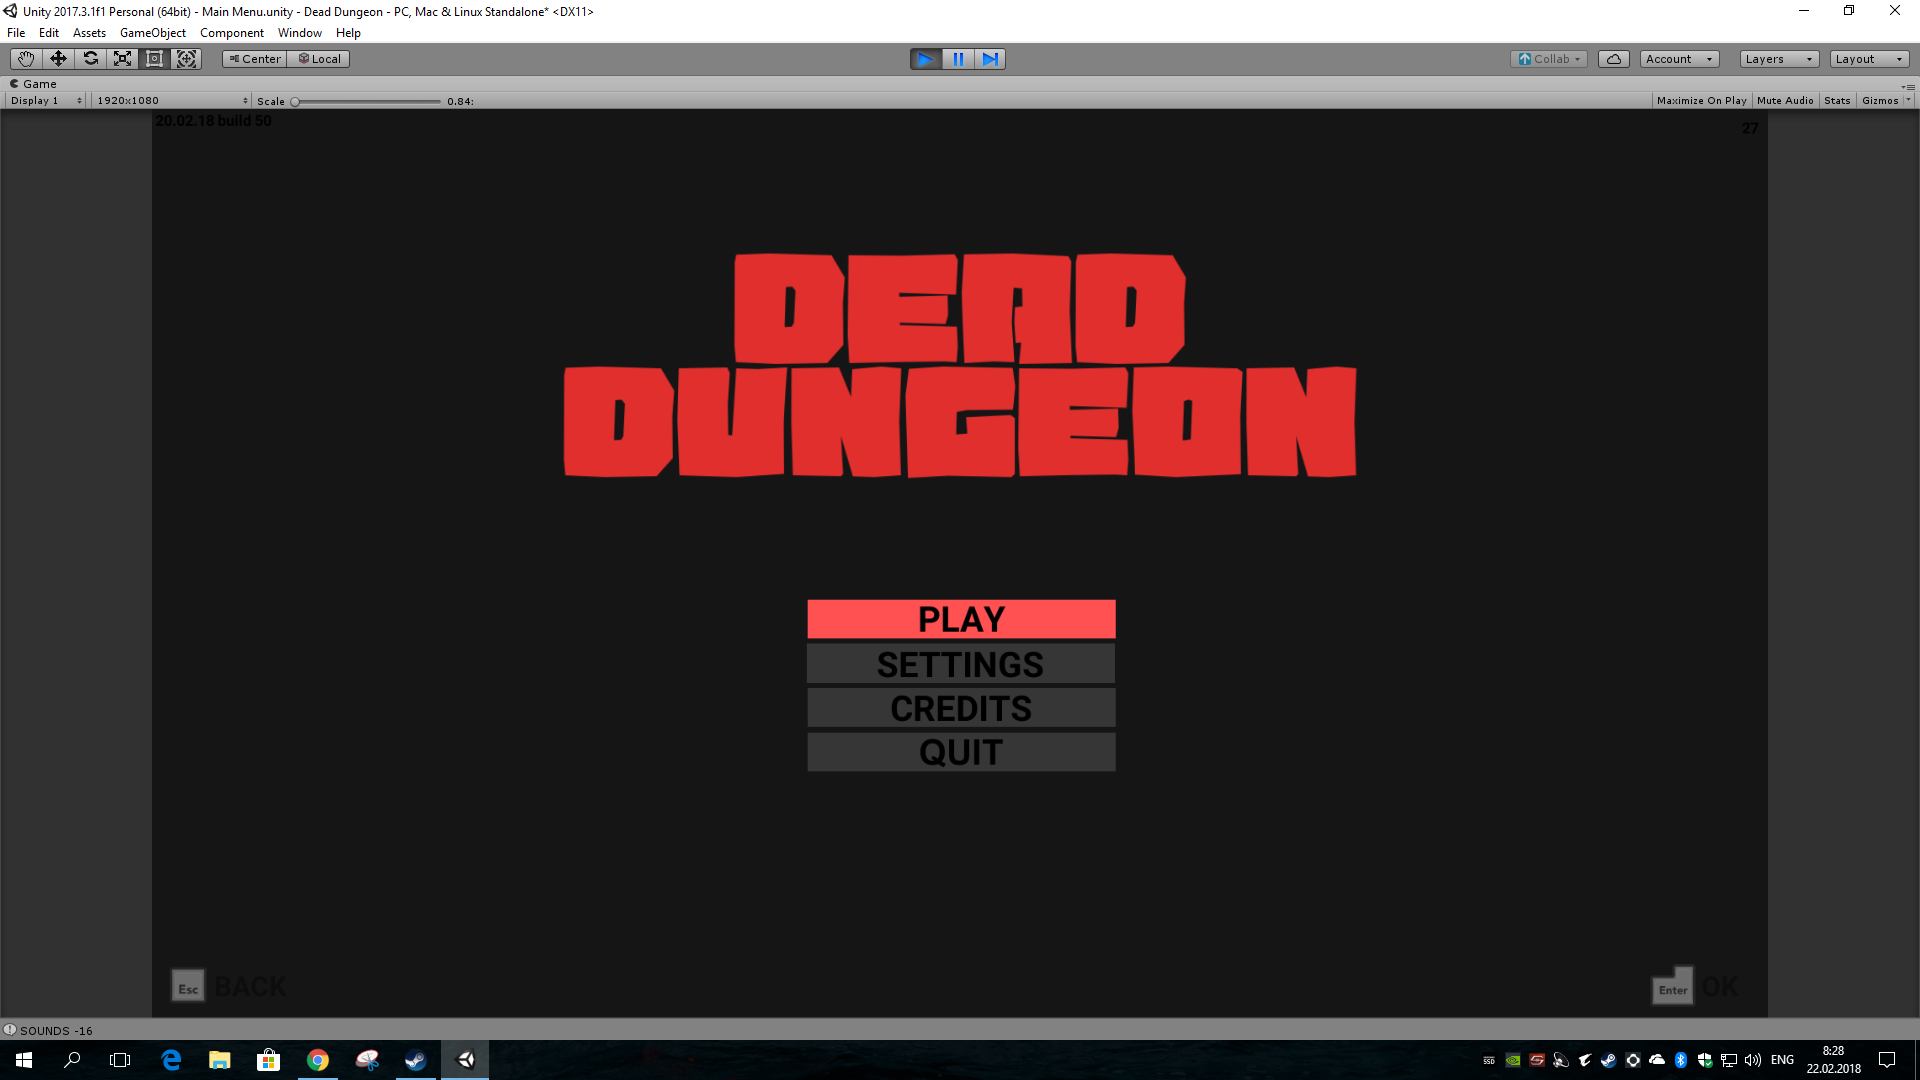Open the Action Center notifications
This screenshot has height=1080, width=1920.
coord(1887,1060)
